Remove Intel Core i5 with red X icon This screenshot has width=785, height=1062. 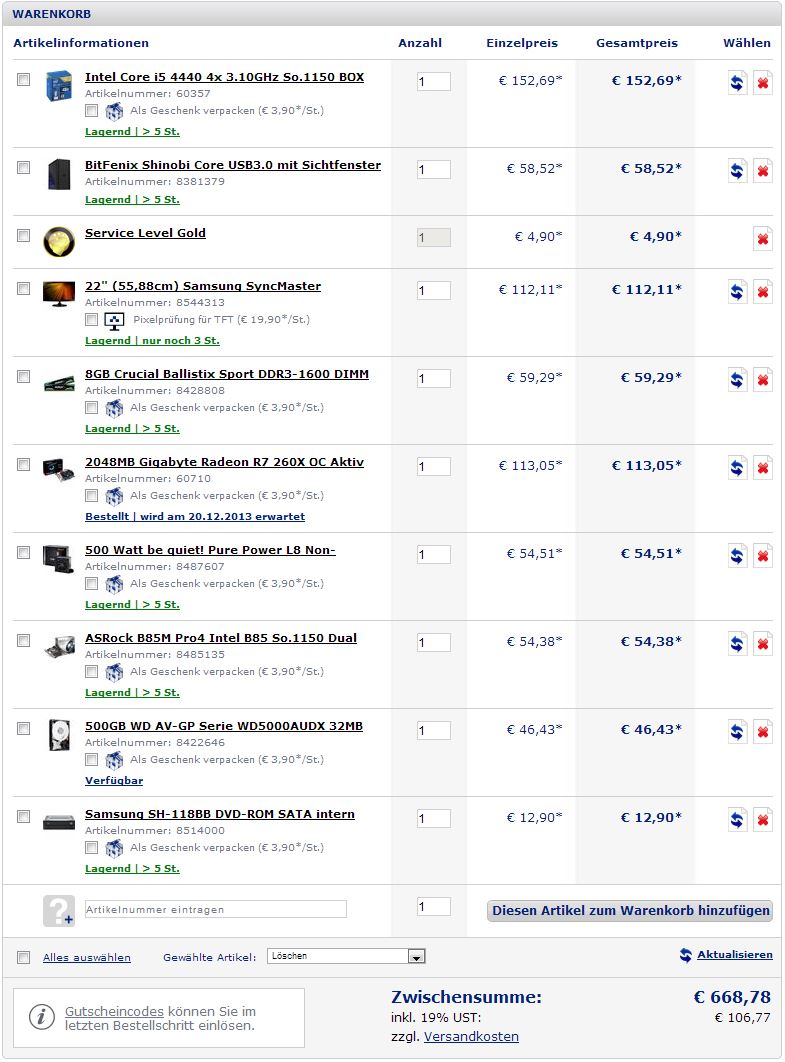click(x=763, y=83)
